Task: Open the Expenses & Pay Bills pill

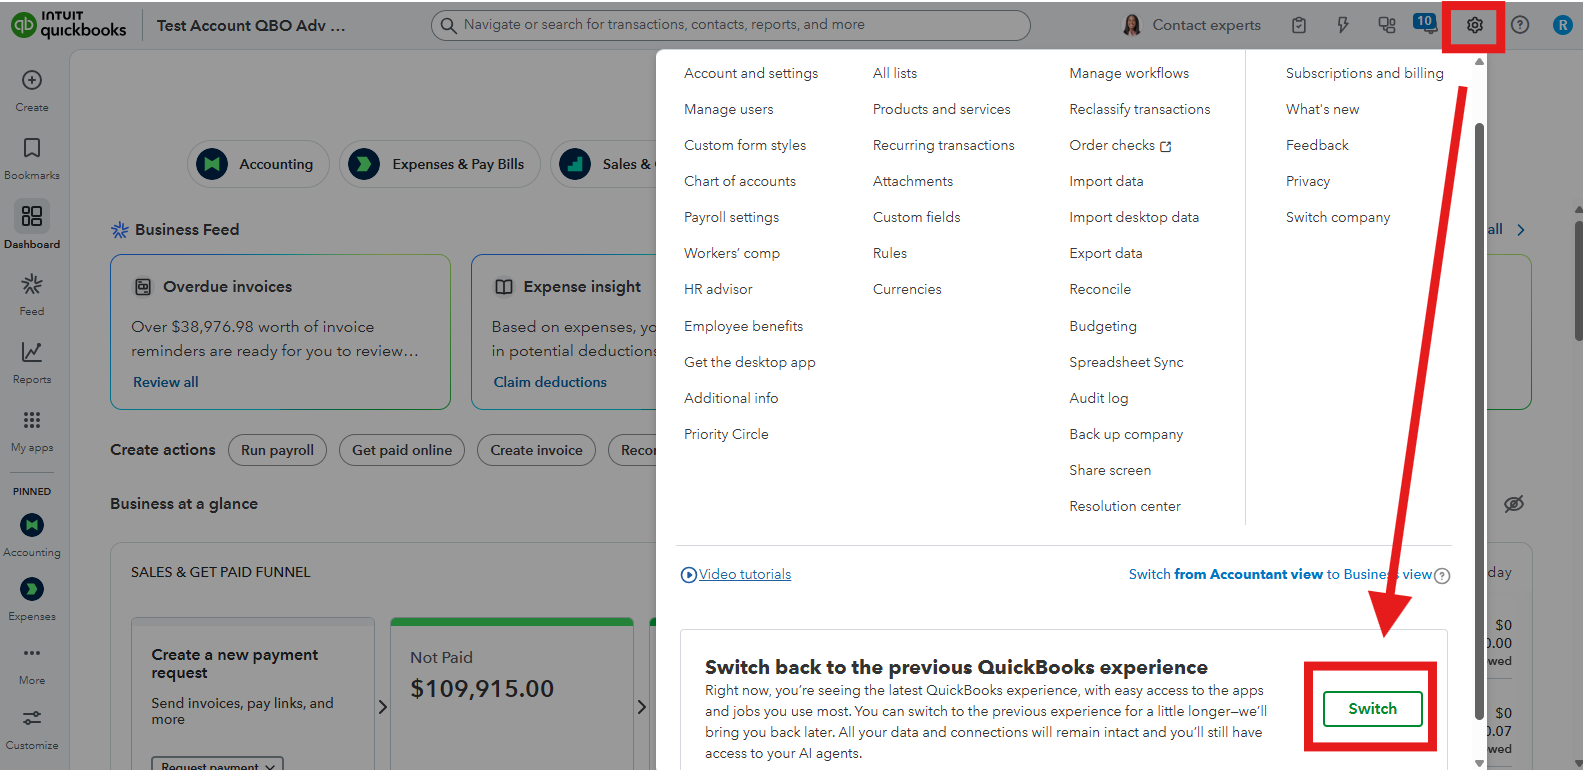Action: pos(441,164)
